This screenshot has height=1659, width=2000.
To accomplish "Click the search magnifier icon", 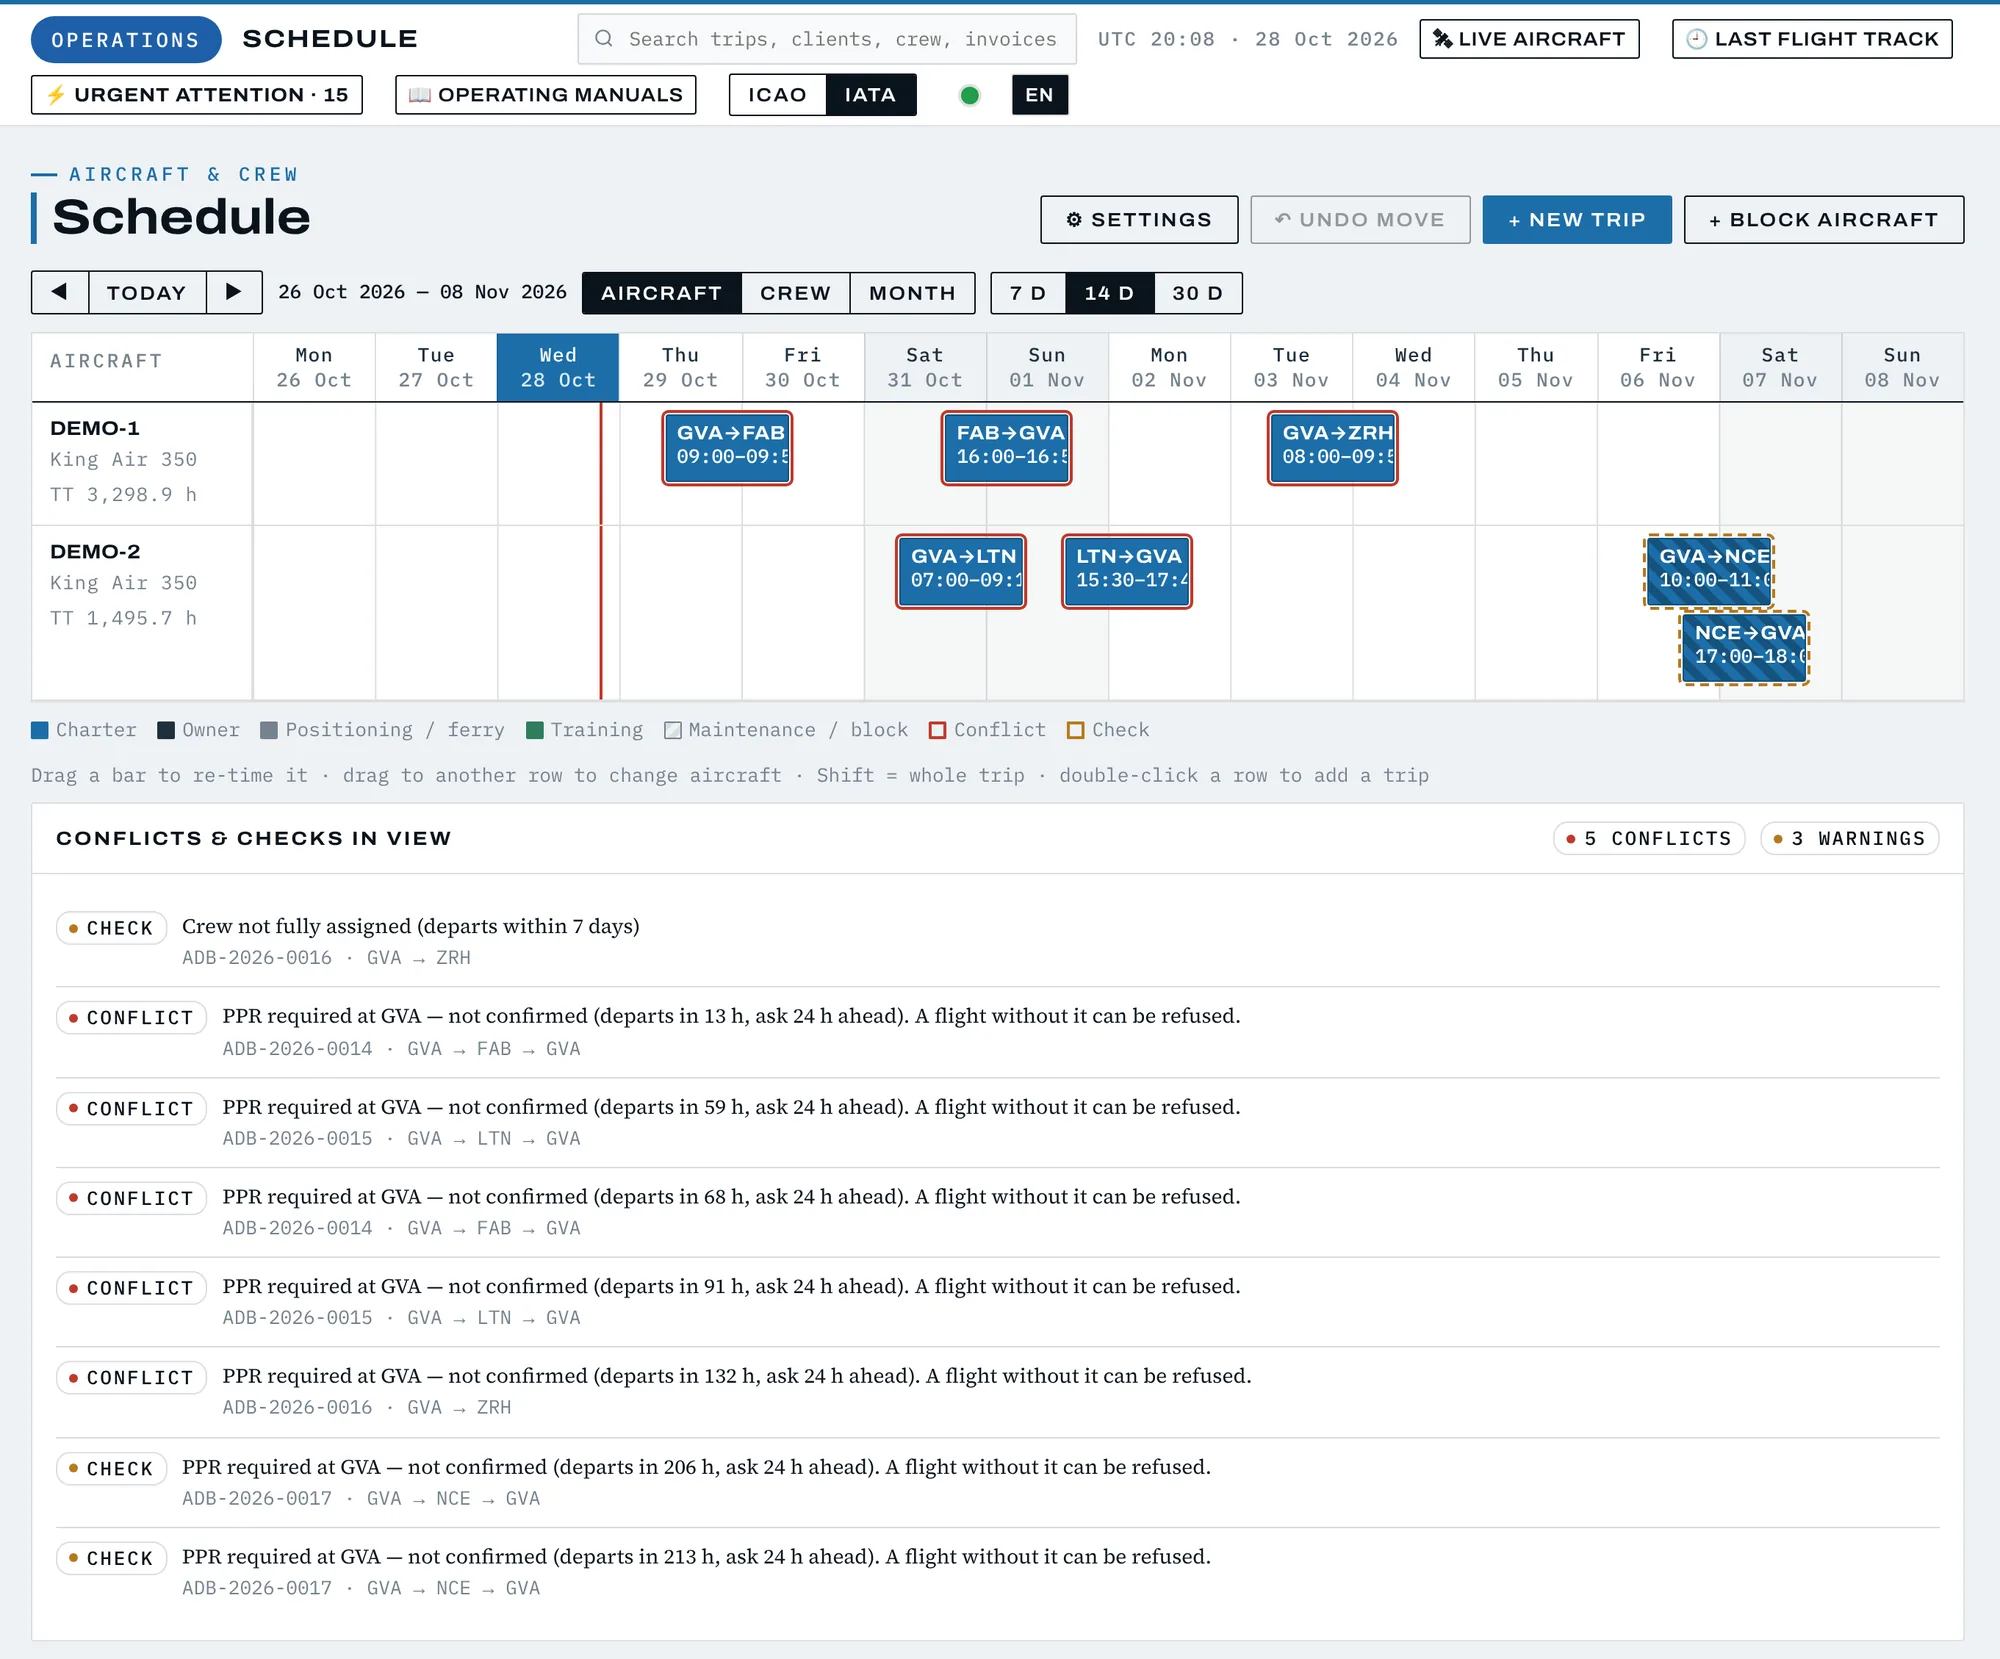I will (x=603, y=39).
